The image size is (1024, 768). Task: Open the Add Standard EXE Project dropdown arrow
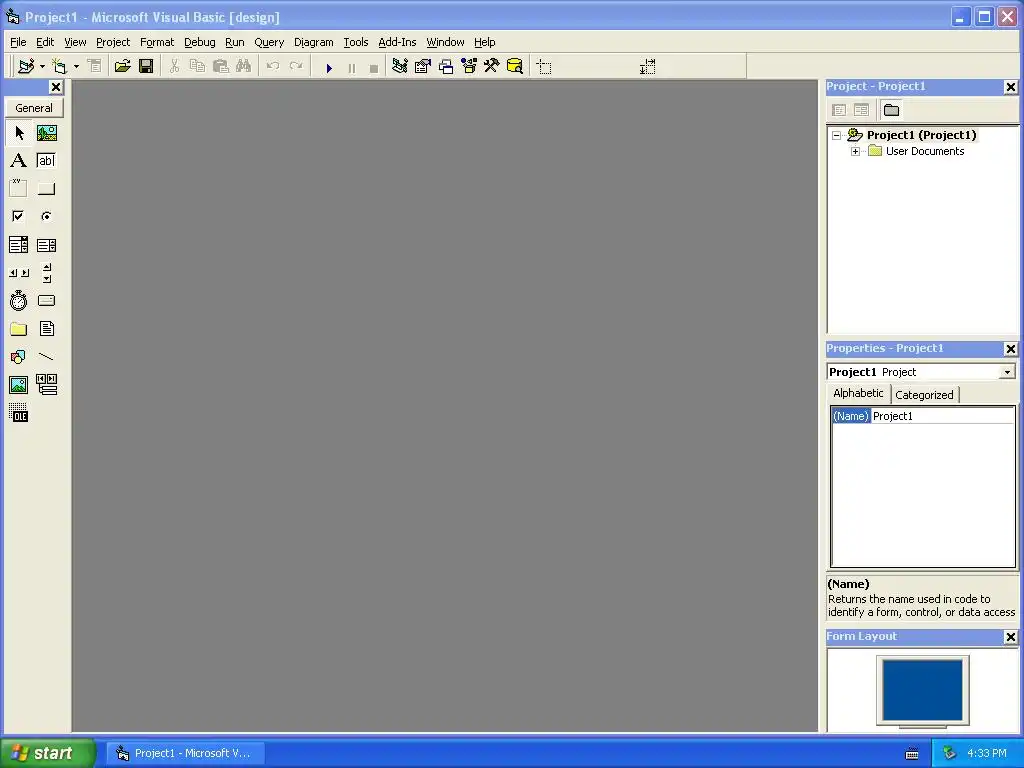tap(42, 67)
